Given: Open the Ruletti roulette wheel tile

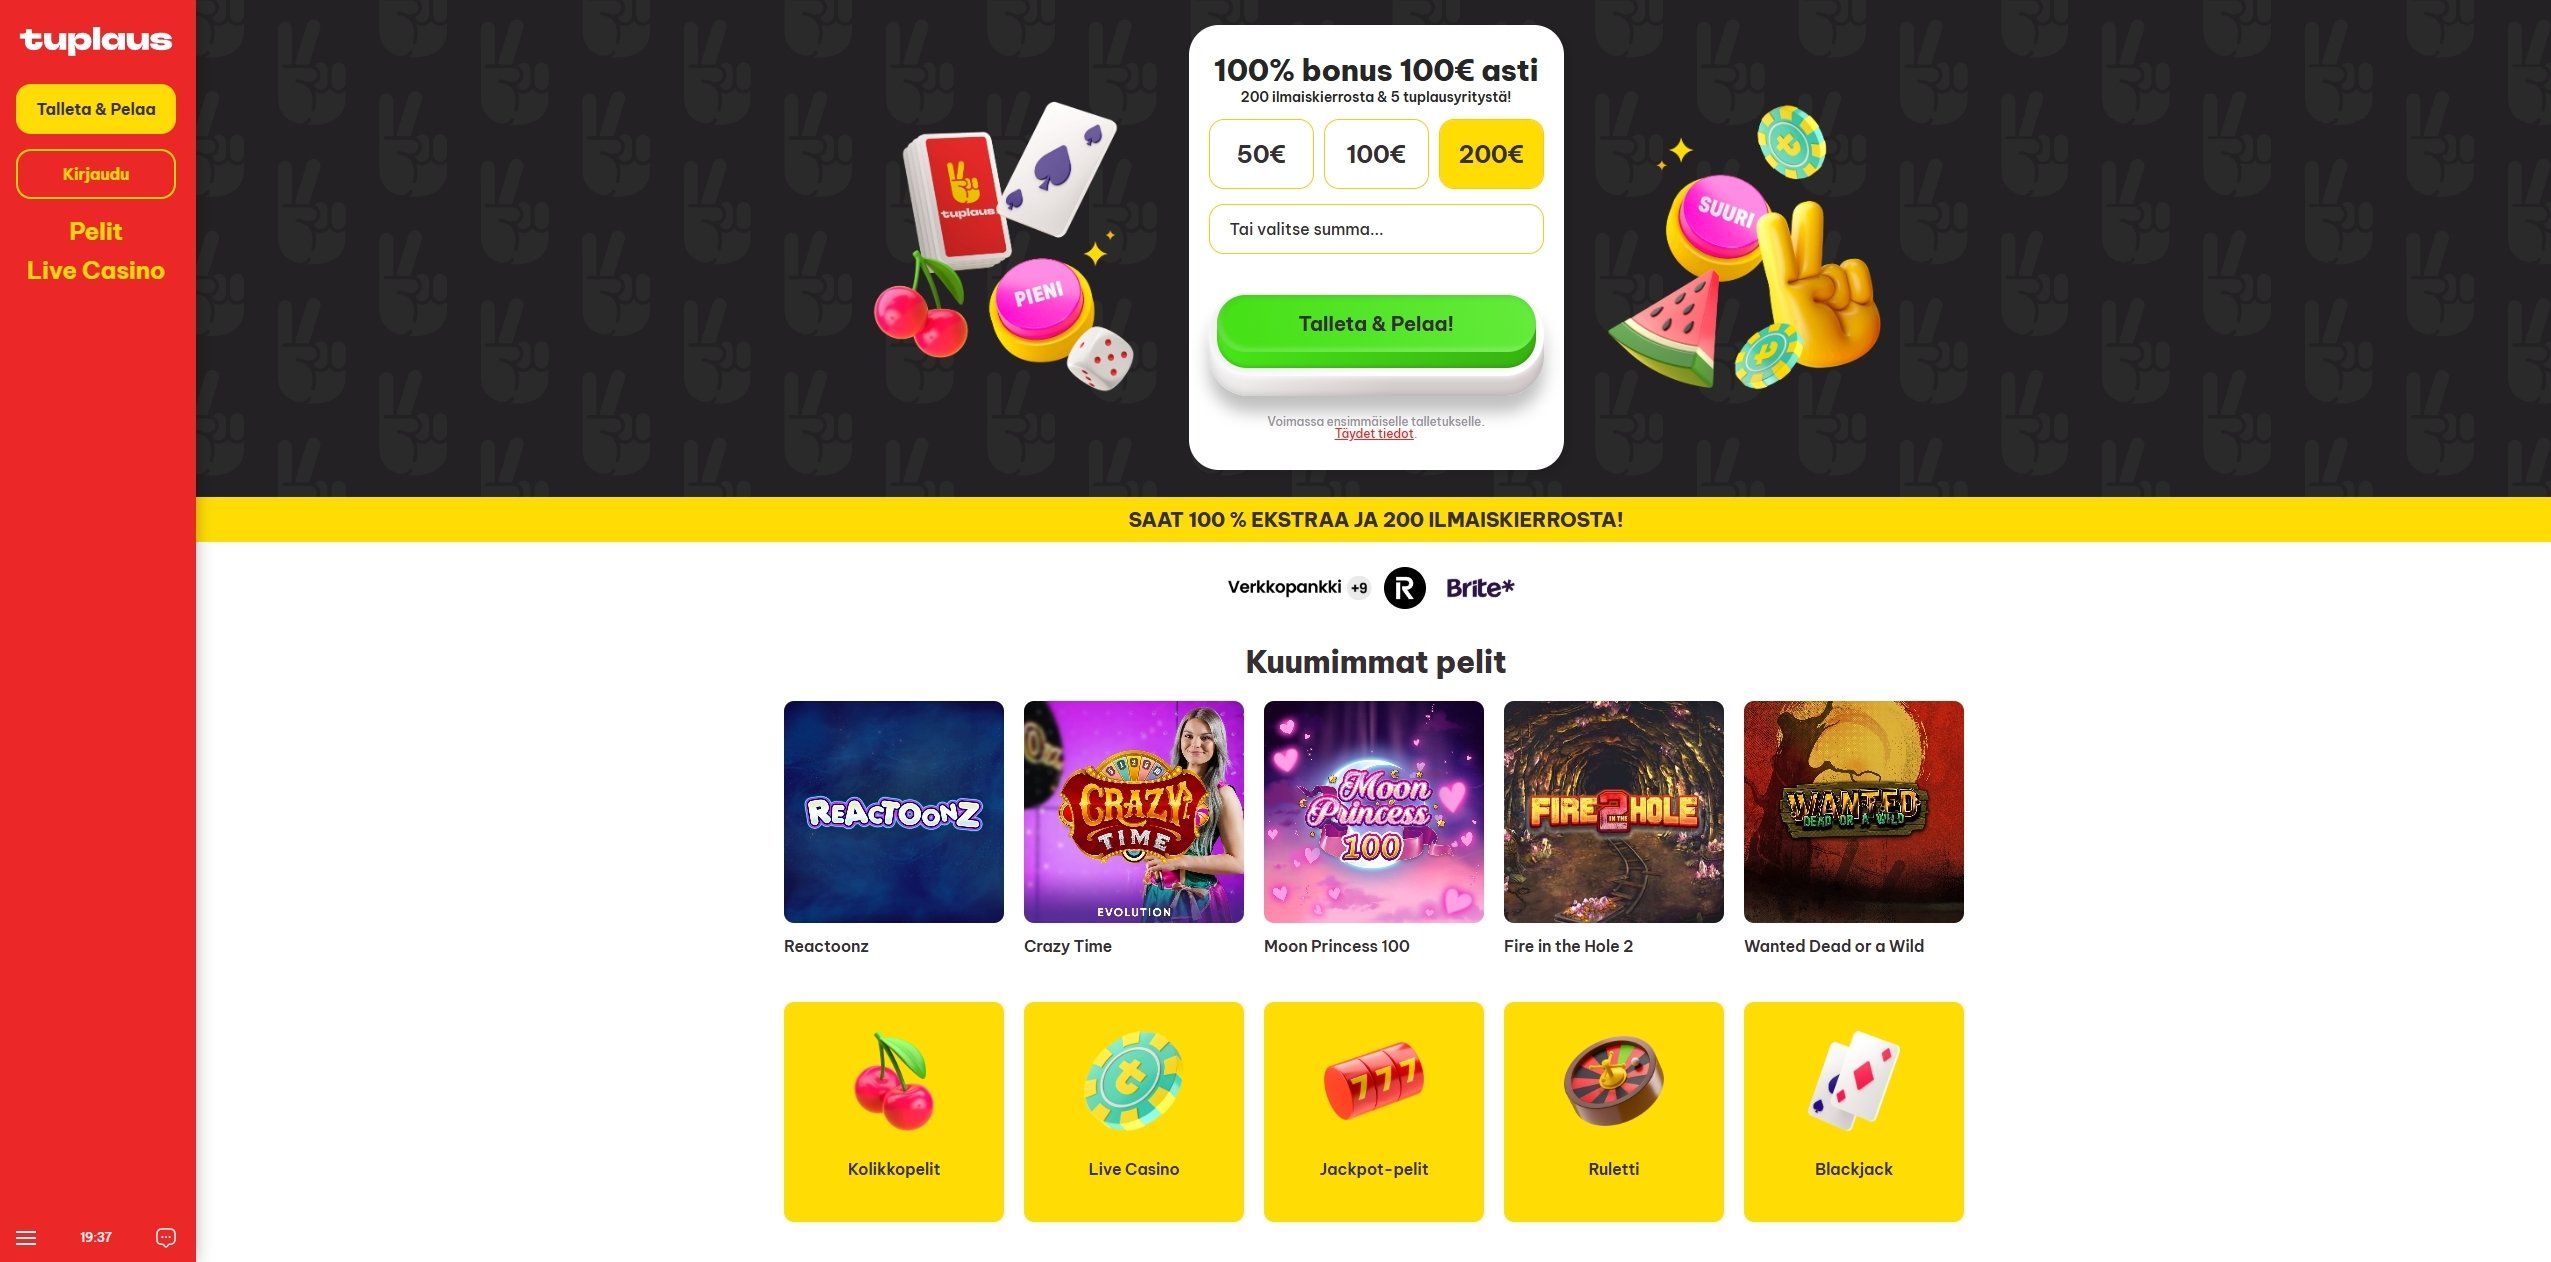Looking at the screenshot, I should [x=1613, y=1111].
